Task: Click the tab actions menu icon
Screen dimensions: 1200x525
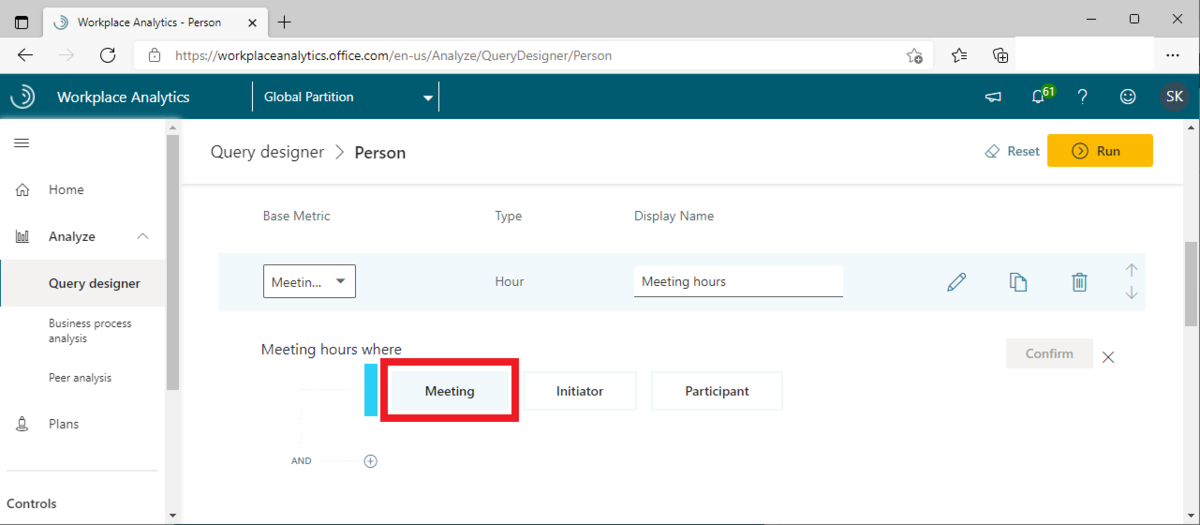Action: [21, 21]
